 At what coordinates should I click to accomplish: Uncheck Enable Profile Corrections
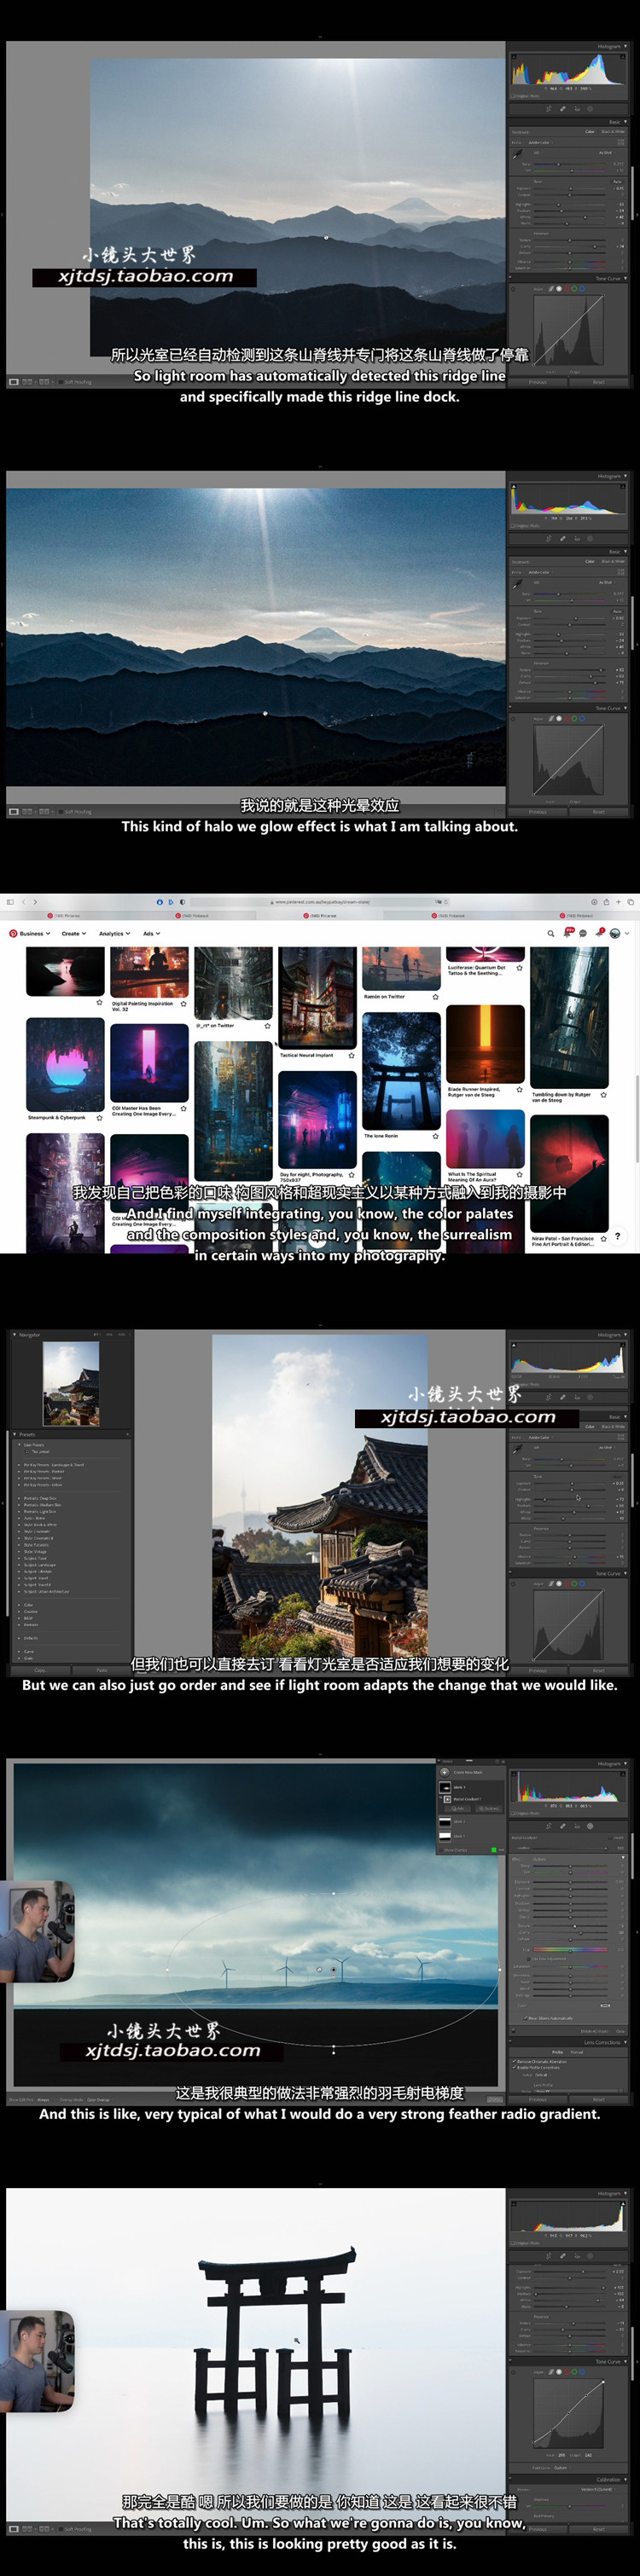515,2068
